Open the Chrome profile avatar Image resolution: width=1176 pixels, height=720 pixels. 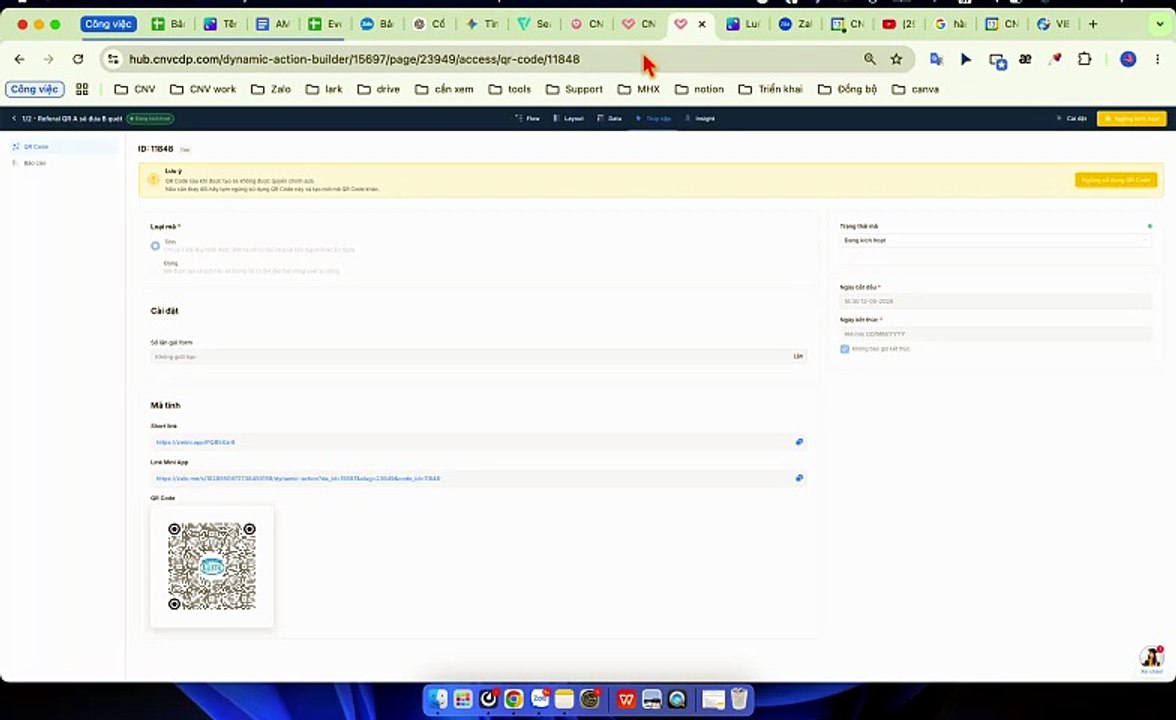click(x=1127, y=59)
